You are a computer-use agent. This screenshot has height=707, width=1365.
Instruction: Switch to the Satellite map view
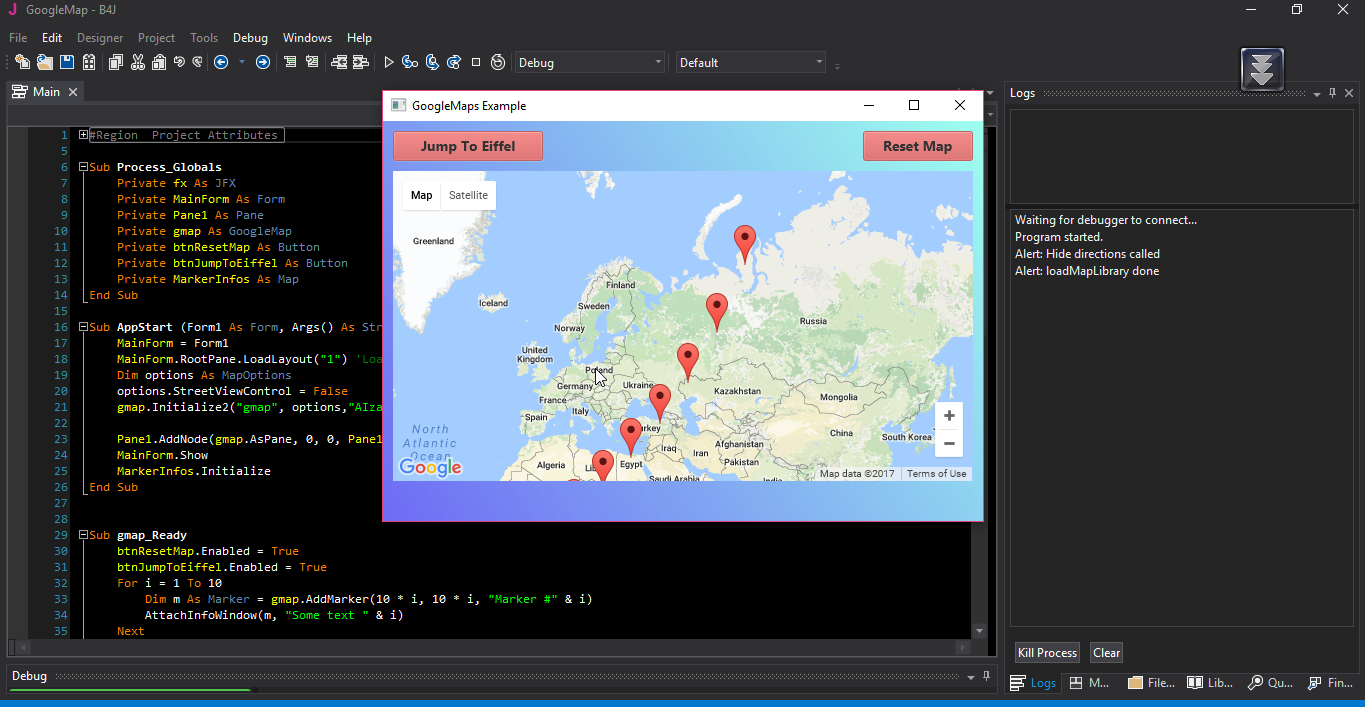(x=468, y=195)
